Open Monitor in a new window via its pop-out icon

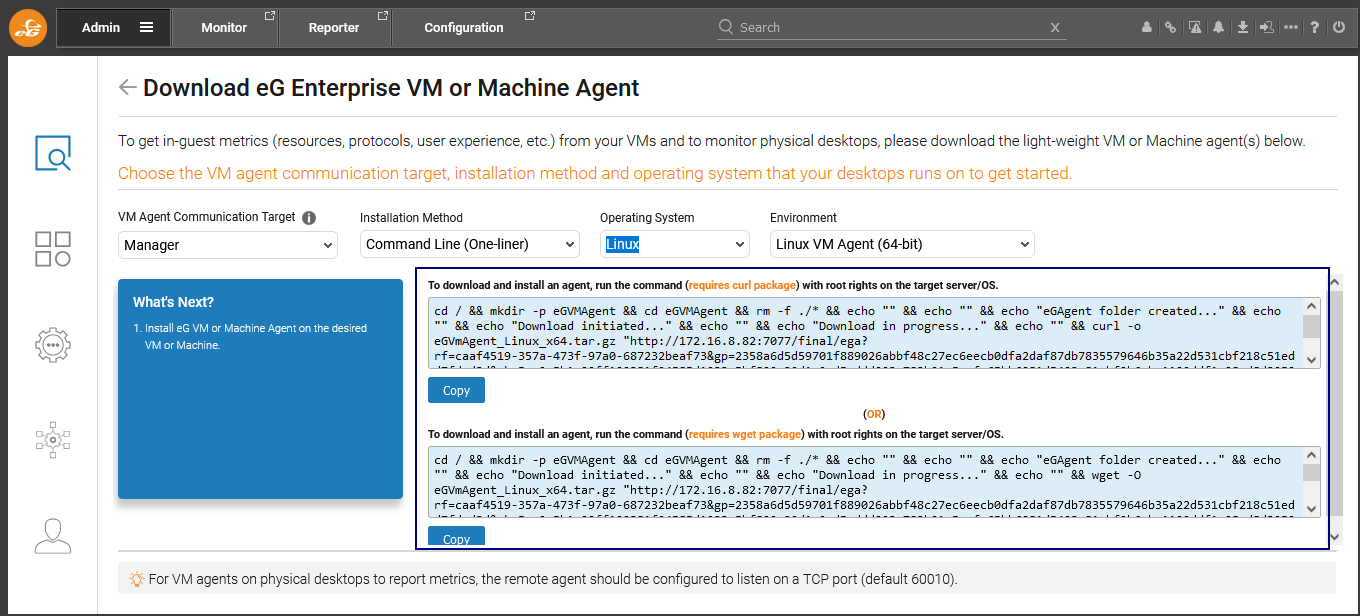[269, 16]
